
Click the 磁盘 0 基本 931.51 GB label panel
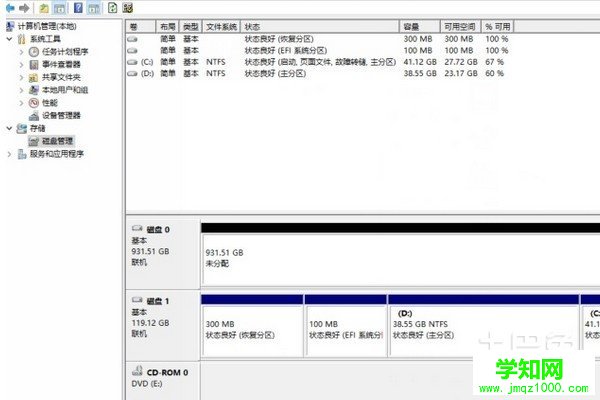(163, 253)
